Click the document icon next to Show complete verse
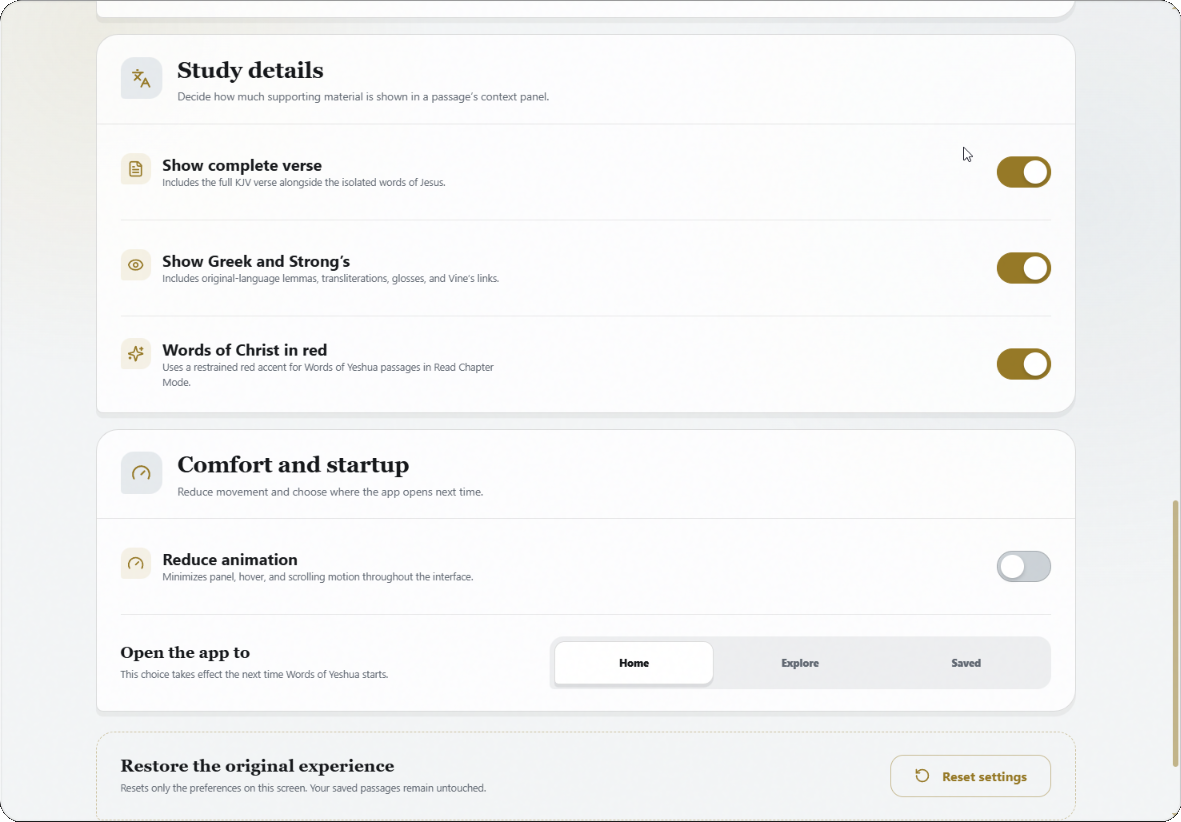 tap(136, 169)
